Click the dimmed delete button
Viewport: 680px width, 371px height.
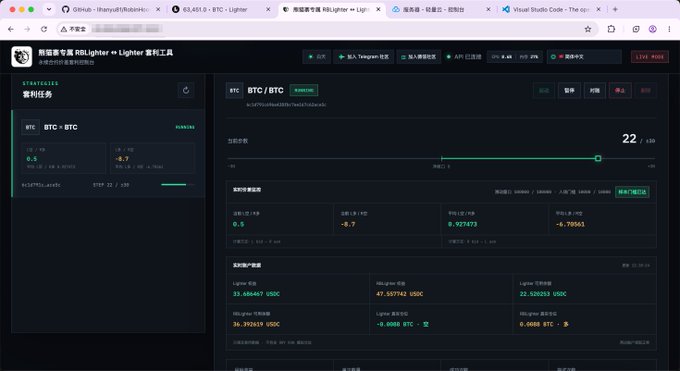(645, 90)
